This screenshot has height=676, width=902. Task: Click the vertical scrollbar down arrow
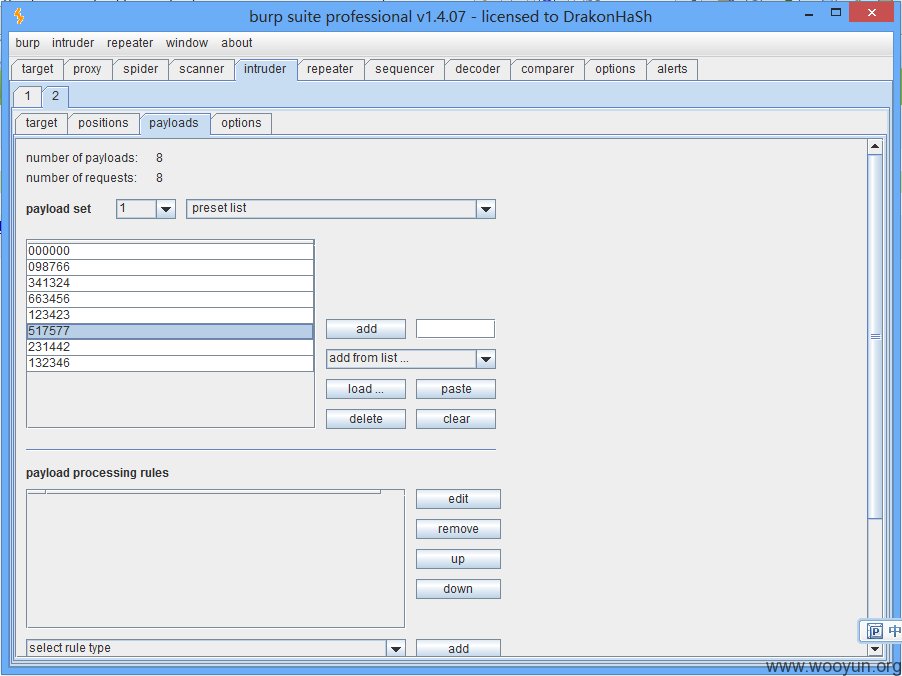(x=875, y=649)
